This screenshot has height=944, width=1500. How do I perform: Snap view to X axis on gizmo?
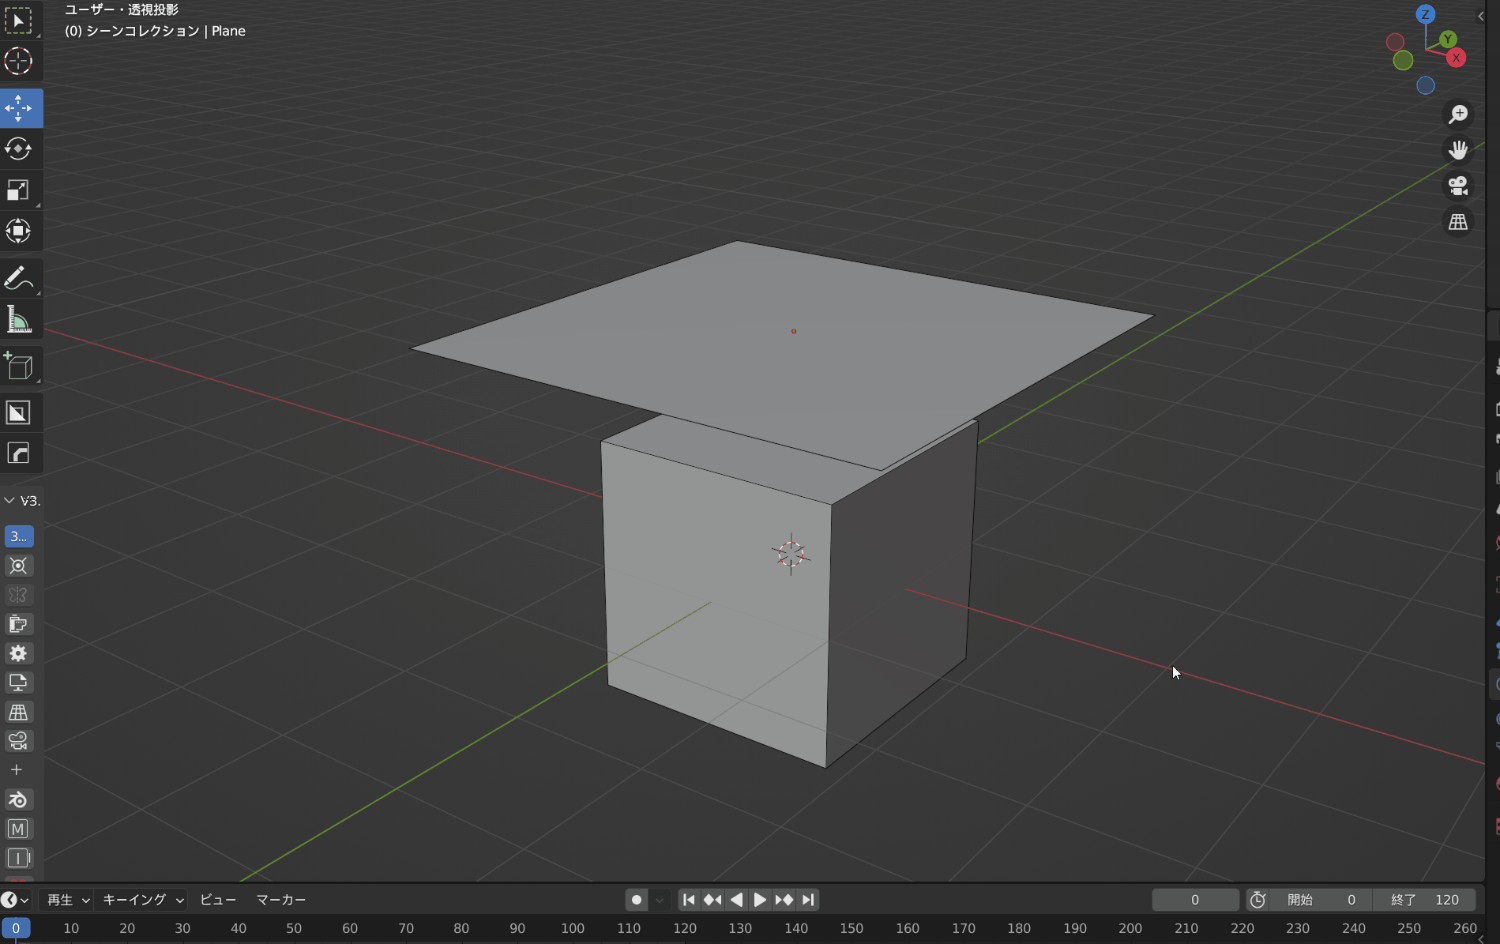1457,58
